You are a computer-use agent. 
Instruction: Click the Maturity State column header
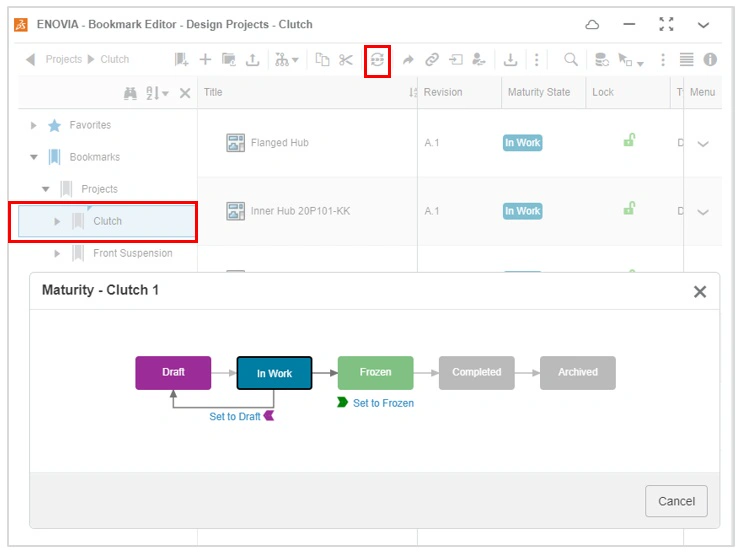(x=539, y=92)
